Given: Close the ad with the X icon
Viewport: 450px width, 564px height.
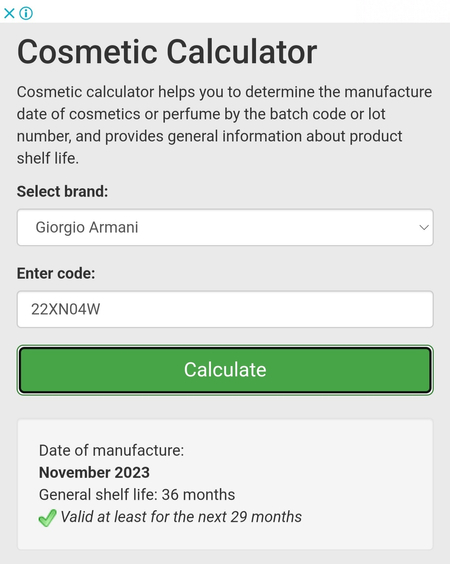Looking at the screenshot, I should (x=9, y=14).
